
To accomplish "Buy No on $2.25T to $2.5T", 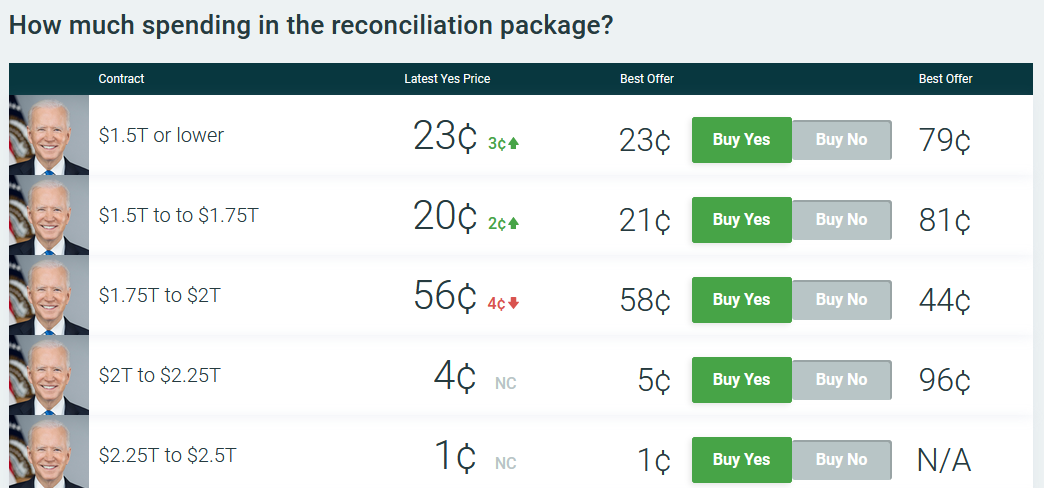I will tap(842, 459).
